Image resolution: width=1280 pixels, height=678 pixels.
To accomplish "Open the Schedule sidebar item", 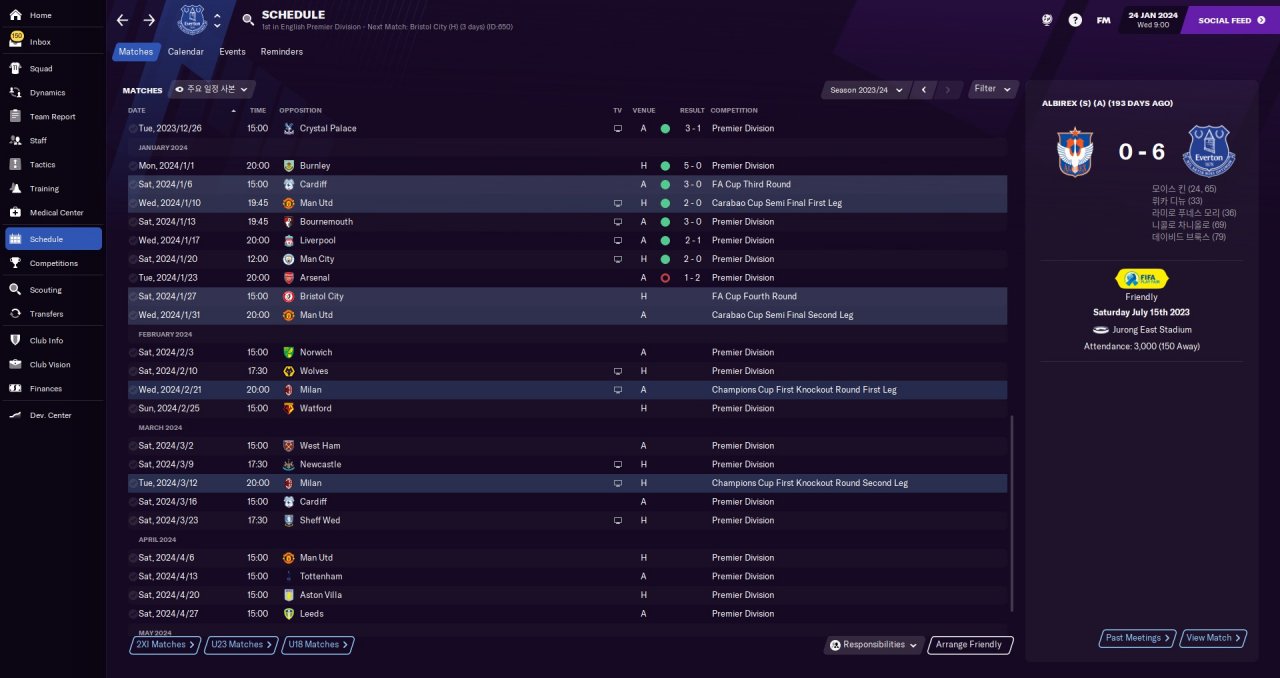I will coord(53,239).
